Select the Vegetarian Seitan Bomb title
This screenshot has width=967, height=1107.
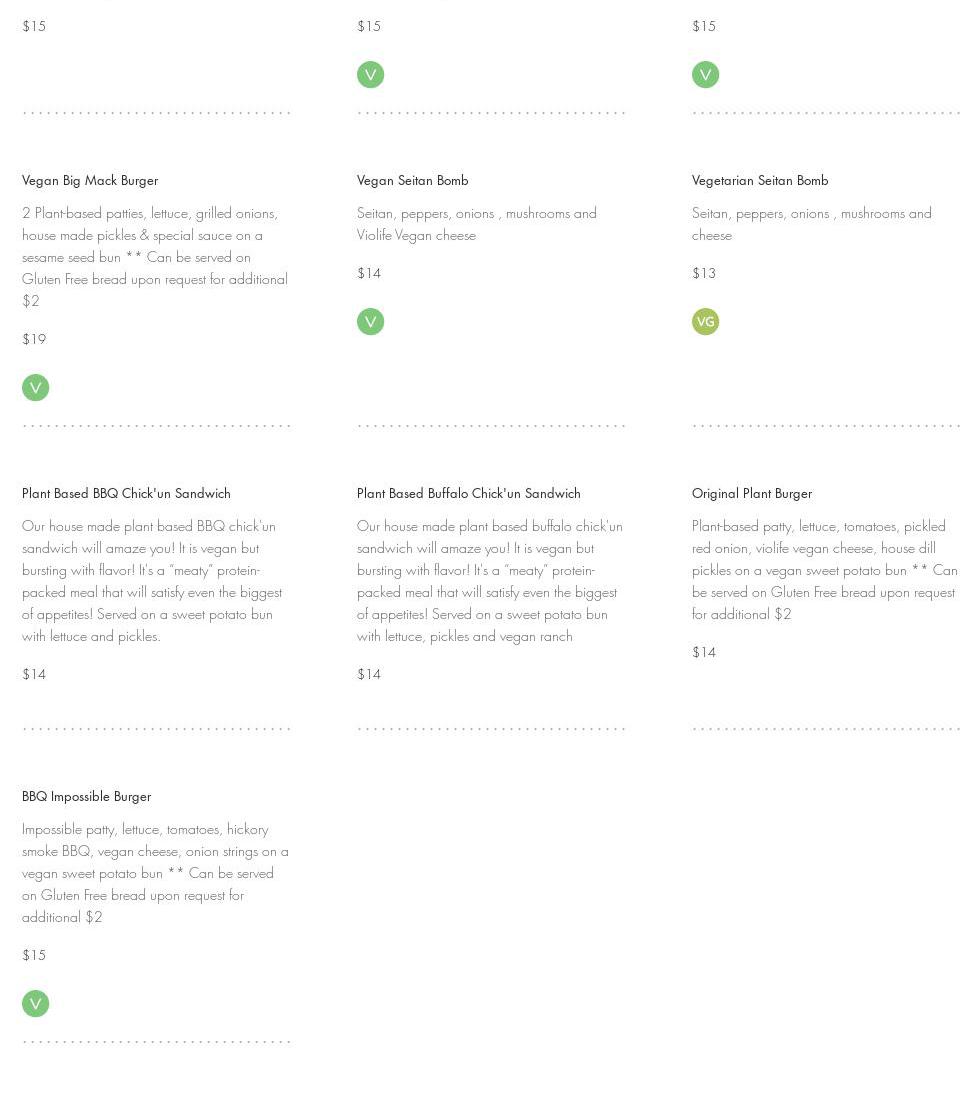[760, 181]
